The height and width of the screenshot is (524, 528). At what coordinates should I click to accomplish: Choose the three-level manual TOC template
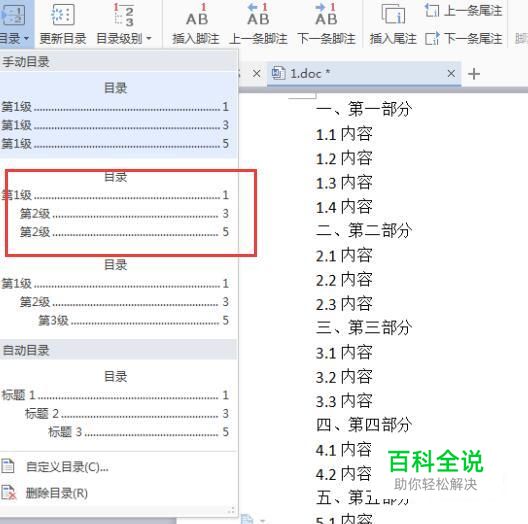(118, 292)
